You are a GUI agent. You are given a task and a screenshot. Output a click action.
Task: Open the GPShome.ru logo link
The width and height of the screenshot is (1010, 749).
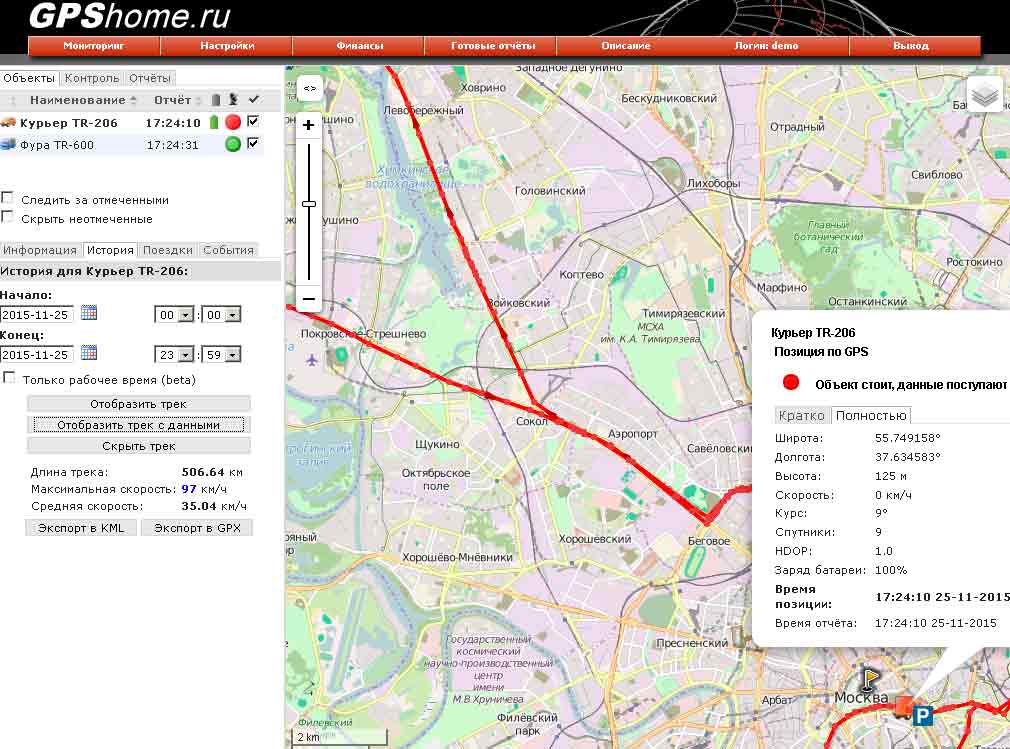pos(129,16)
